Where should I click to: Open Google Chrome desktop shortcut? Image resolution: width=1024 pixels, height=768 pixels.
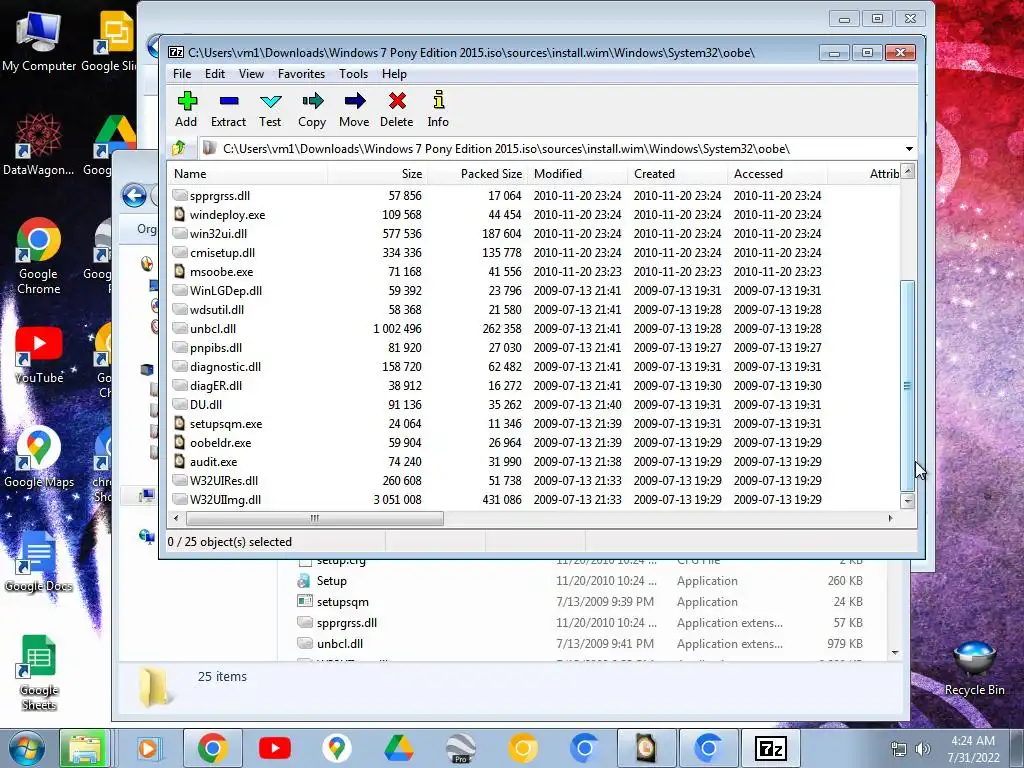(39, 256)
